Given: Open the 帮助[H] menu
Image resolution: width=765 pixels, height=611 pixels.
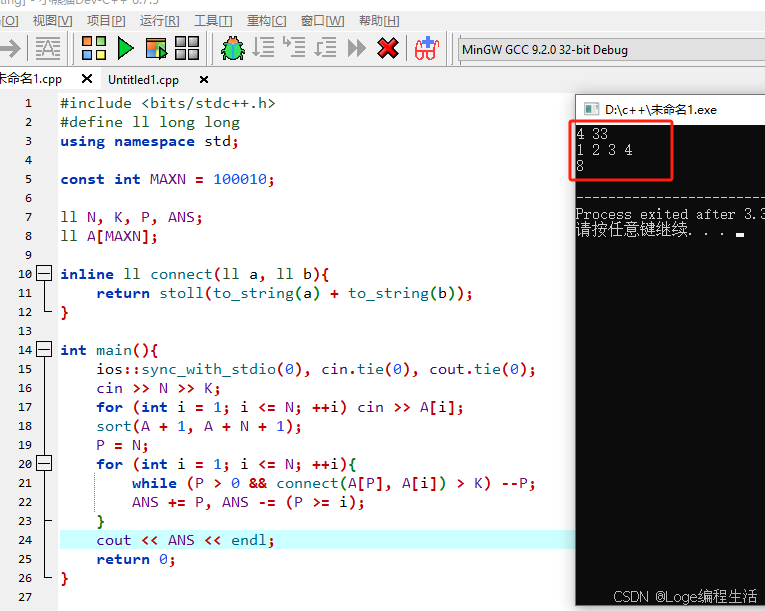Looking at the screenshot, I should (x=379, y=21).
